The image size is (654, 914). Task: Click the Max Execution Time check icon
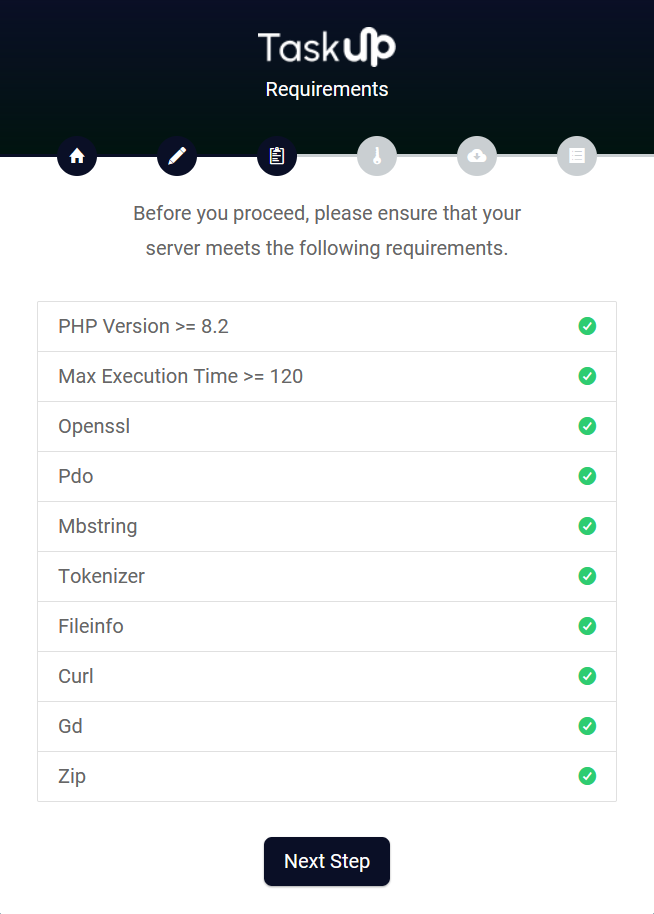coord(587,376)
